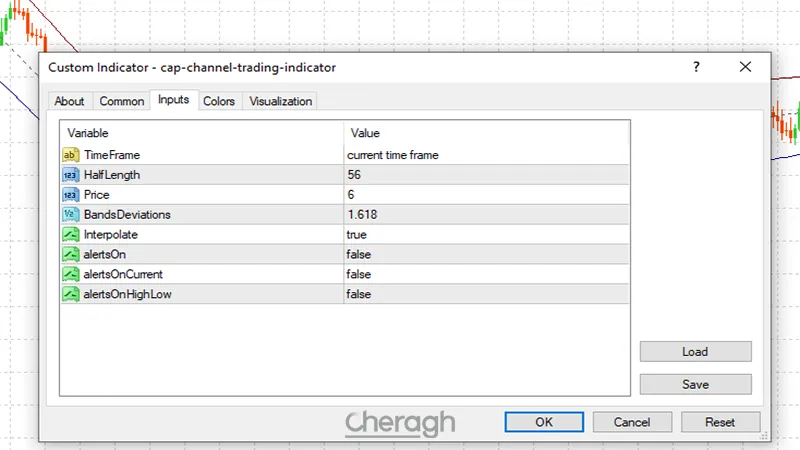800x450 pixels.
Task: Click the BandsDeviations double type icon
Action: [70, 214]
